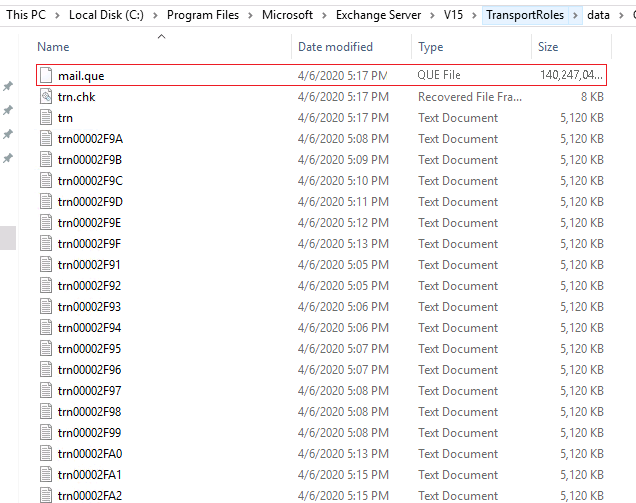Navigate to Exchange Server breadcrumb
The width and height of the screenshot is (636, 503).
[378, 15]
